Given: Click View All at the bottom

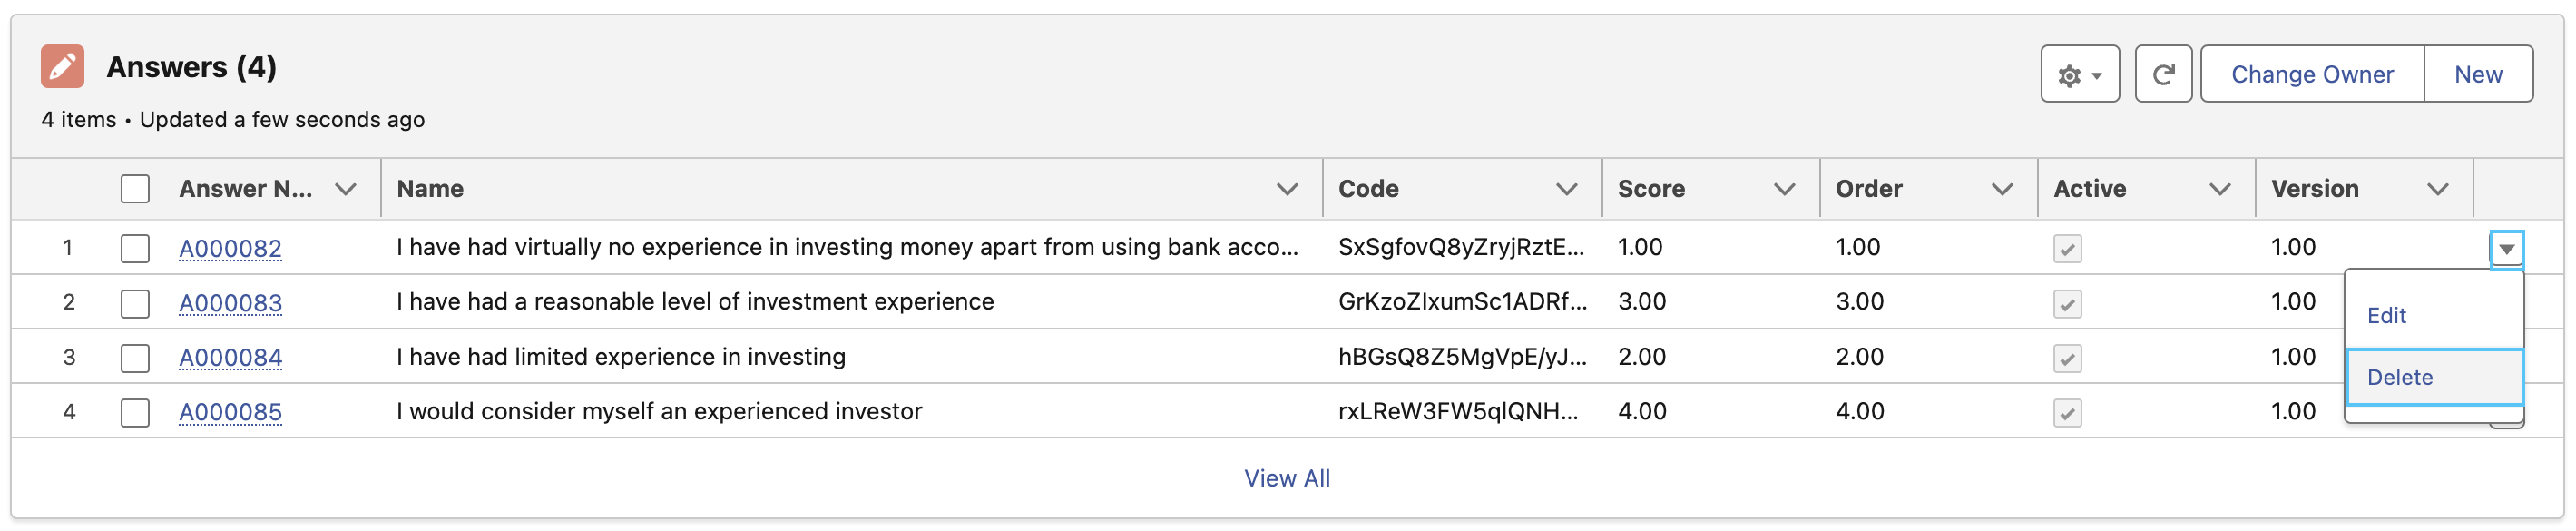Looking at the screenshot, I should pyautogui.click(x=1287, y=479).
